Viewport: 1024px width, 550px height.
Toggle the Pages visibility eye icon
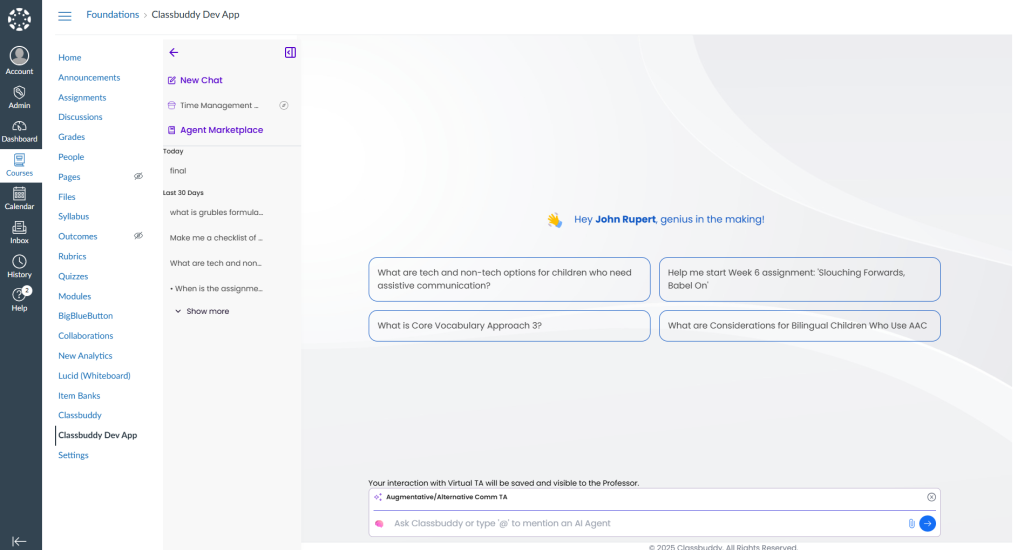click(139, 177)
